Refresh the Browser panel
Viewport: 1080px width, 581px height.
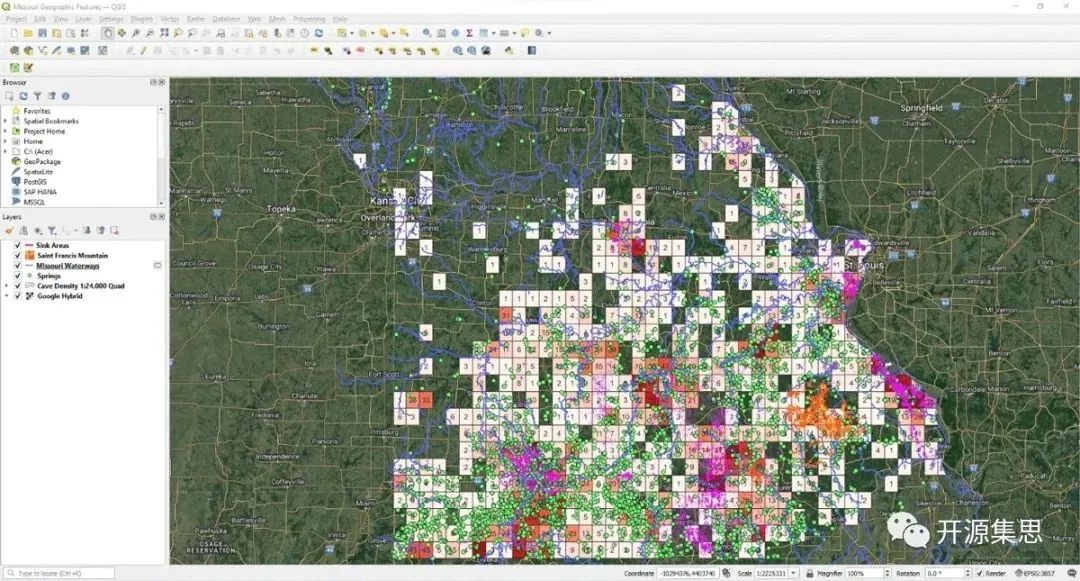(x=23, y=96)
